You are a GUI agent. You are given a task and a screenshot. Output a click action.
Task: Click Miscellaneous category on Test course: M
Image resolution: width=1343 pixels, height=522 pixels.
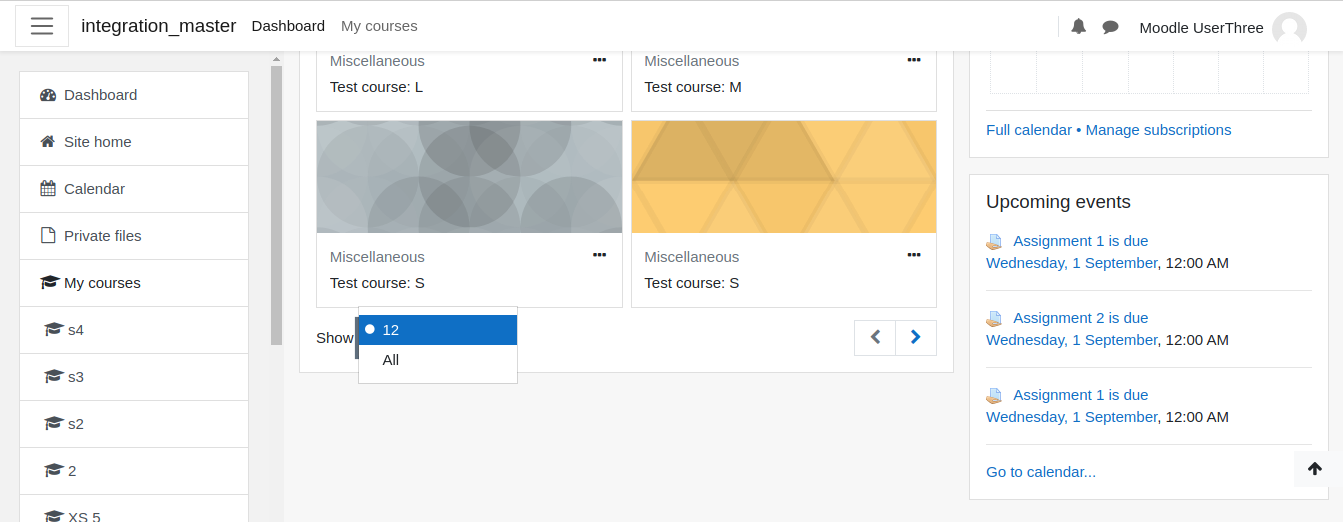click(692, 61)
